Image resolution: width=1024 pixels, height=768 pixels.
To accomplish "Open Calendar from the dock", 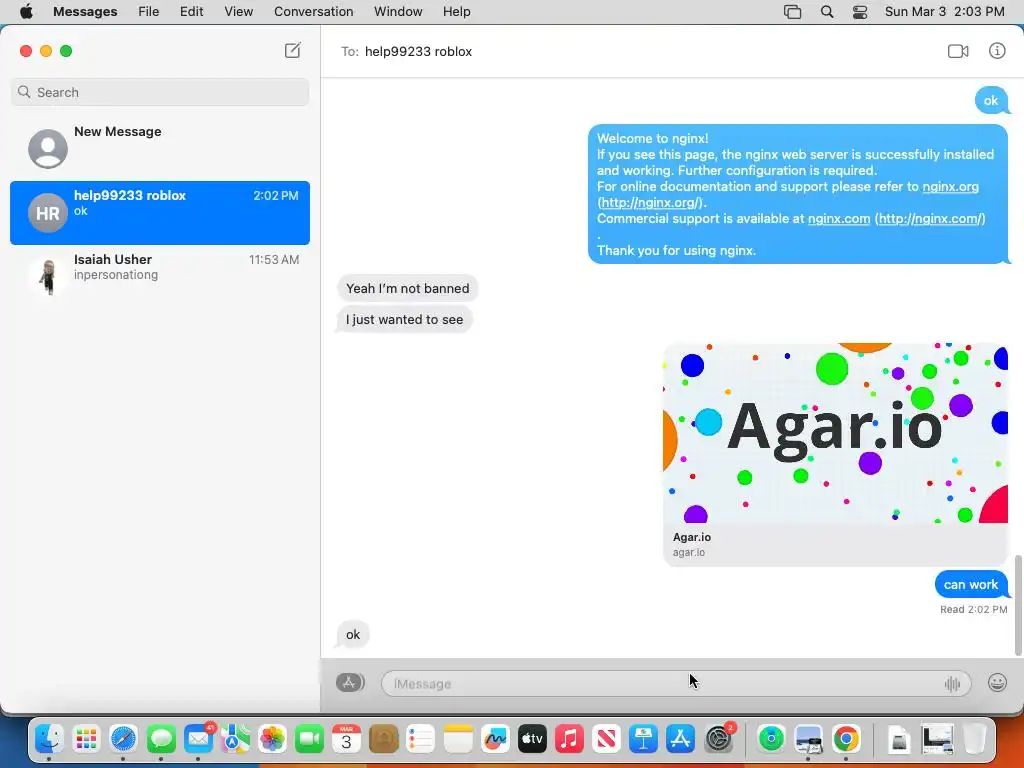I will (346, 739).
